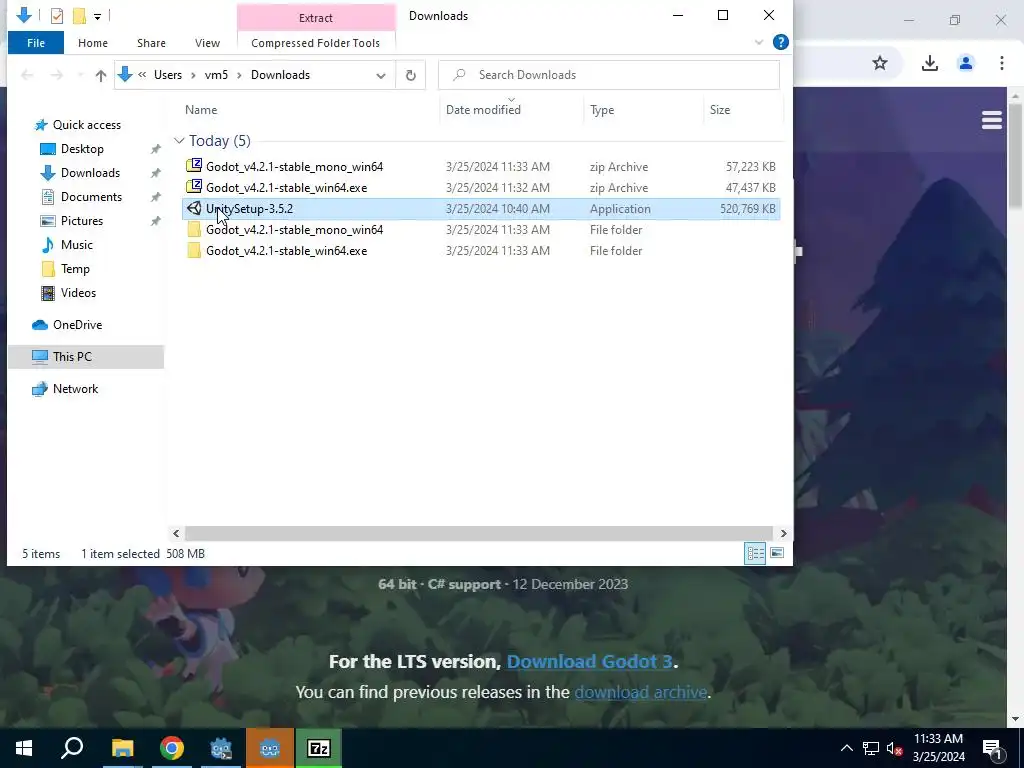This screenshot has height=768, width=1024.
Task: Sort files by the Name column header
Action: (200, 110)
